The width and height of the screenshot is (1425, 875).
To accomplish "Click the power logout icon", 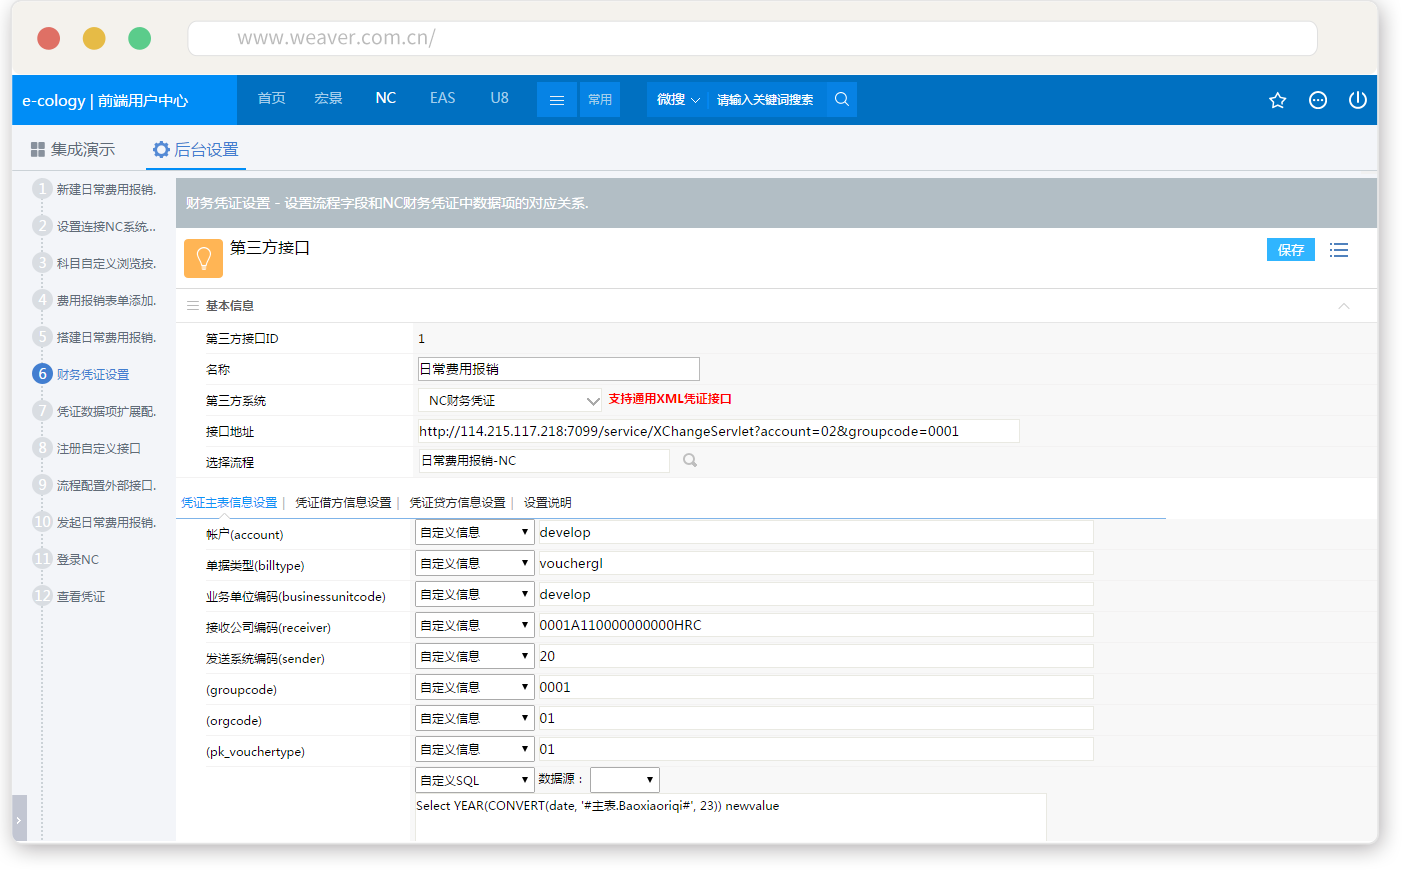I will [x=1357, y=100].
